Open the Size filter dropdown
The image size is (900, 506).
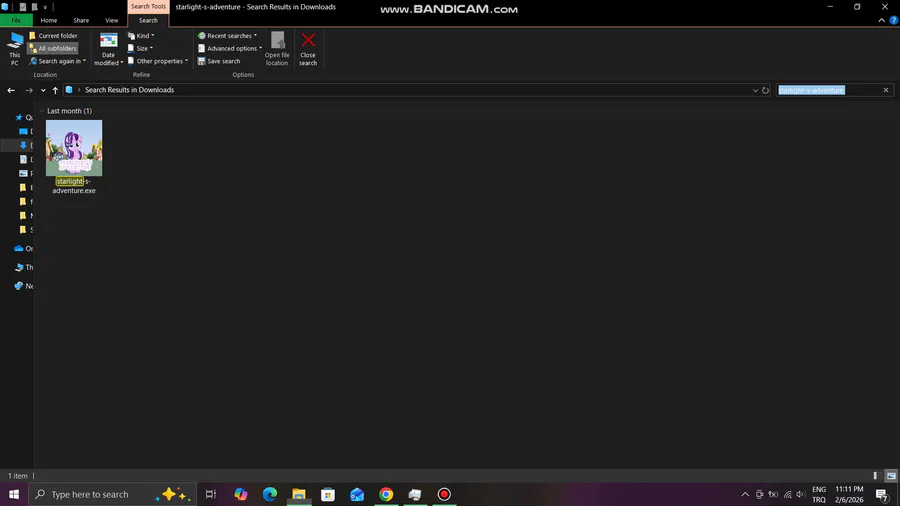coord(141,48)
